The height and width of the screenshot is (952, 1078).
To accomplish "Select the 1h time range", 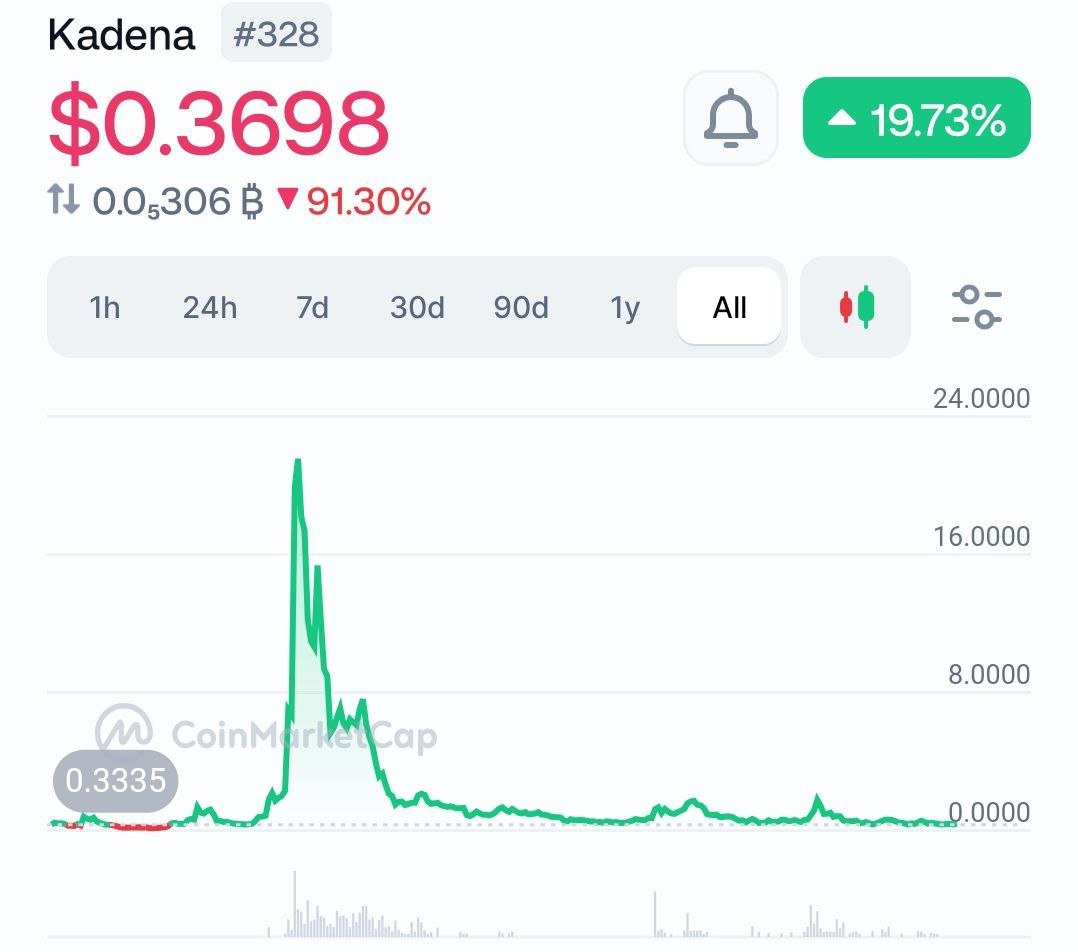I will tap(105, 307).
